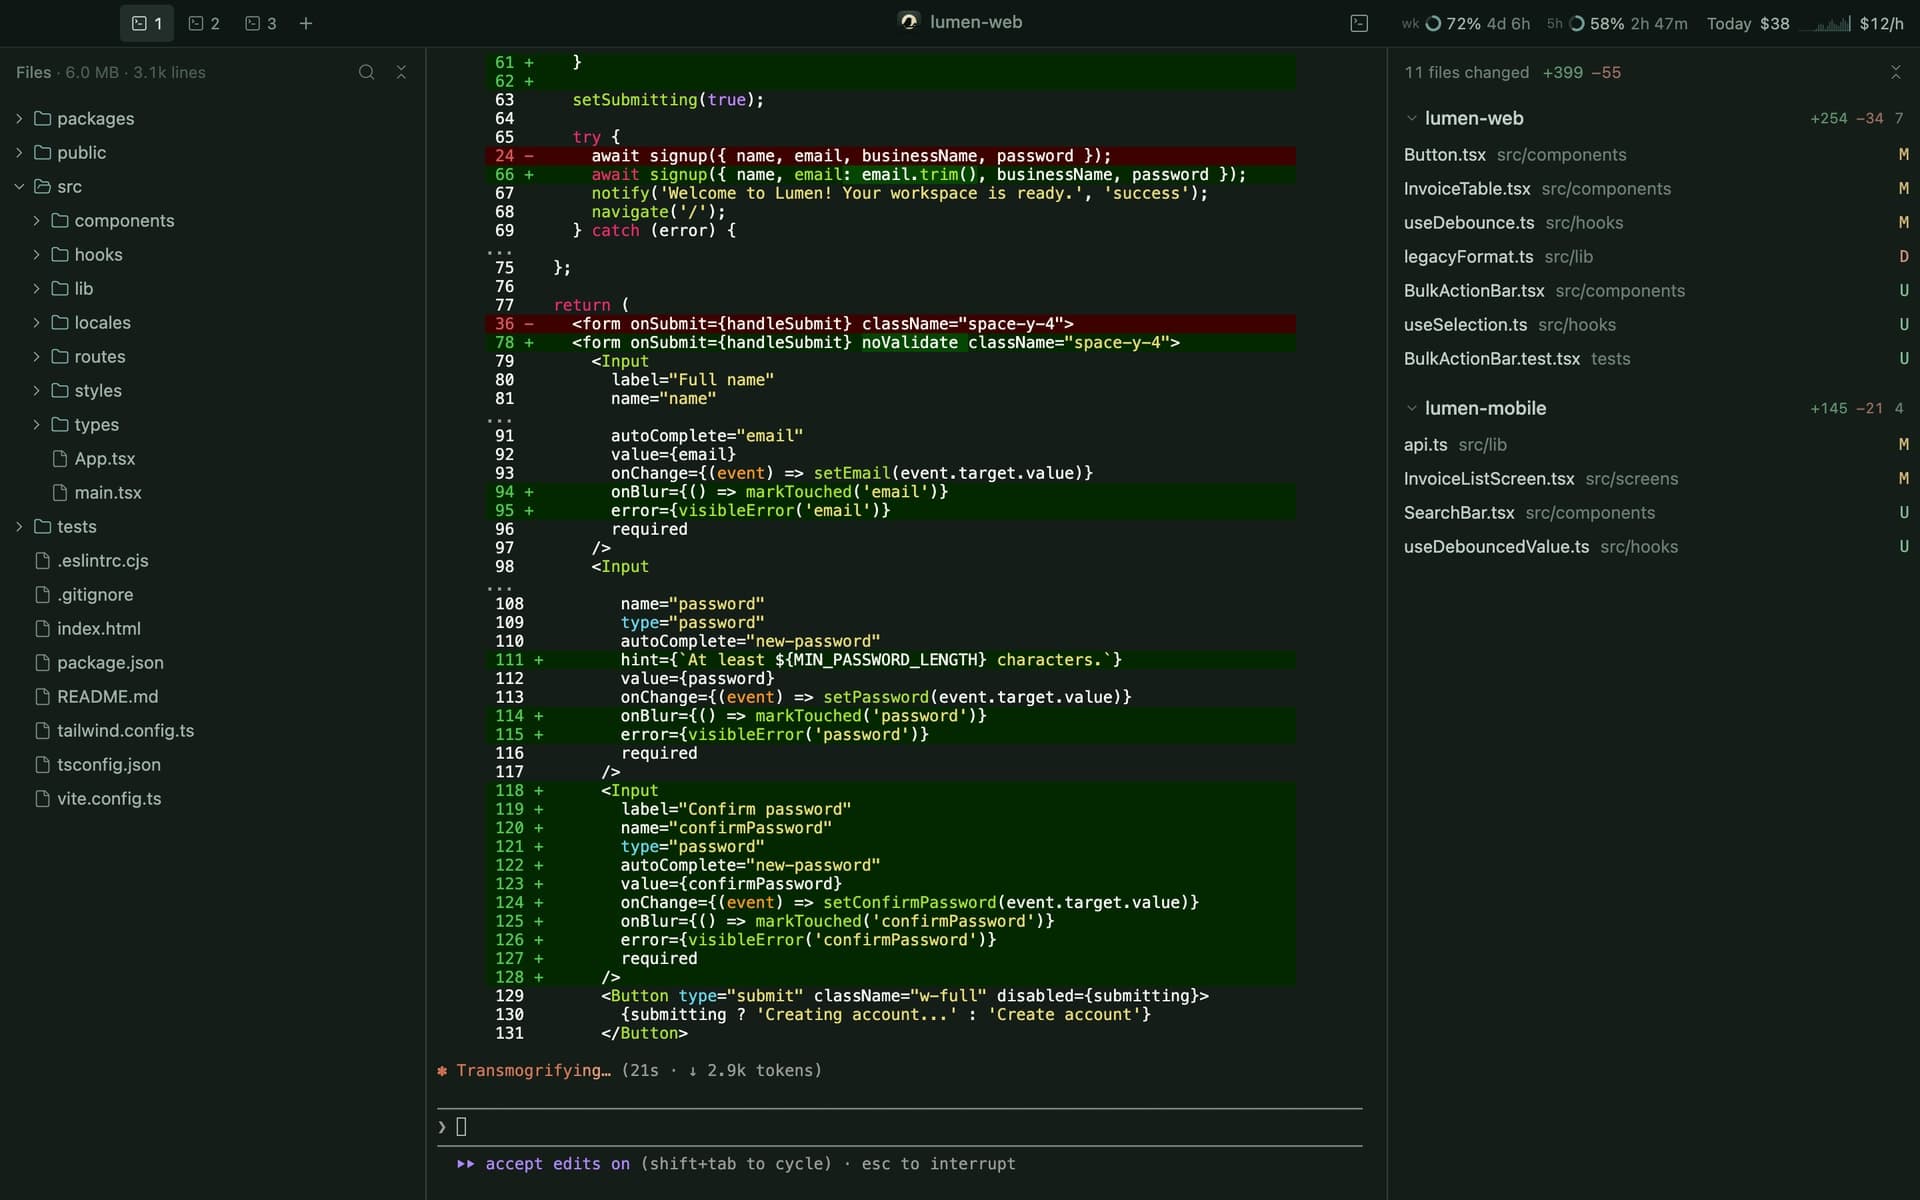
Task: Click the noValidate form line 78
Action: coord(890,342)
